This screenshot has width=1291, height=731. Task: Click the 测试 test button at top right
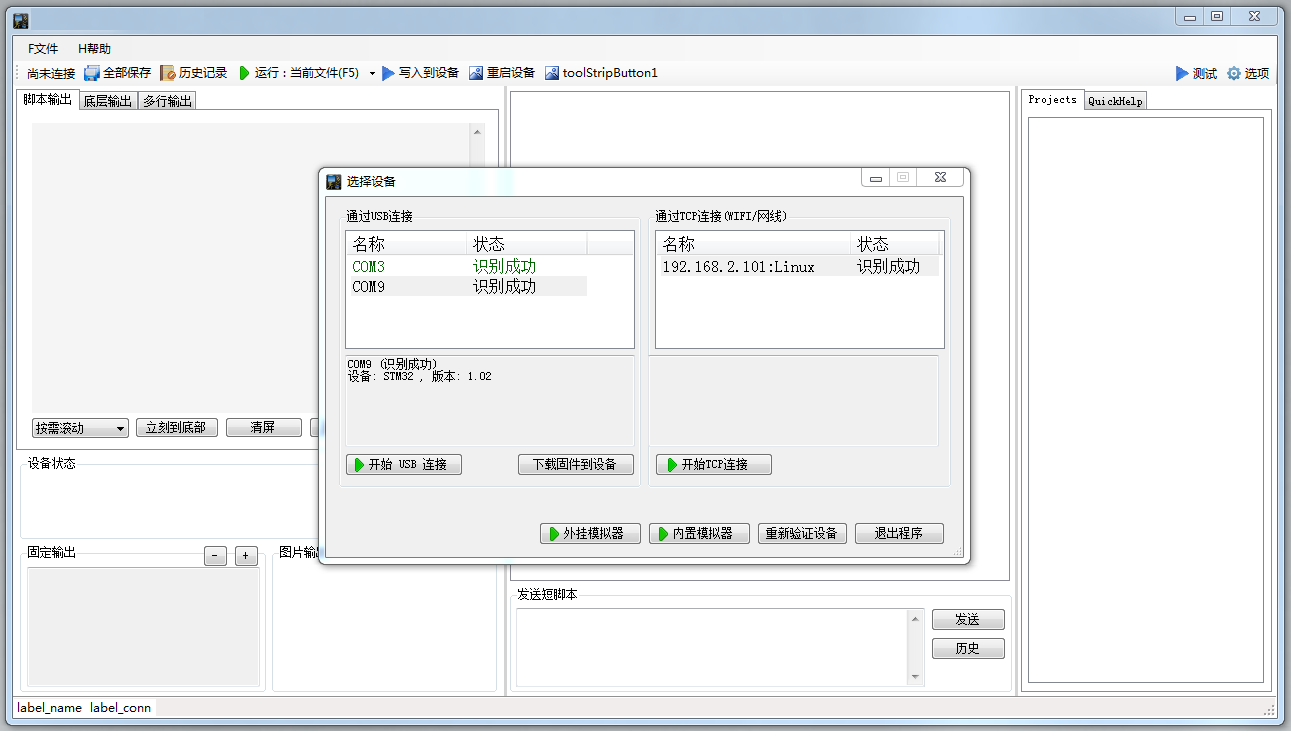(1196, 73)
